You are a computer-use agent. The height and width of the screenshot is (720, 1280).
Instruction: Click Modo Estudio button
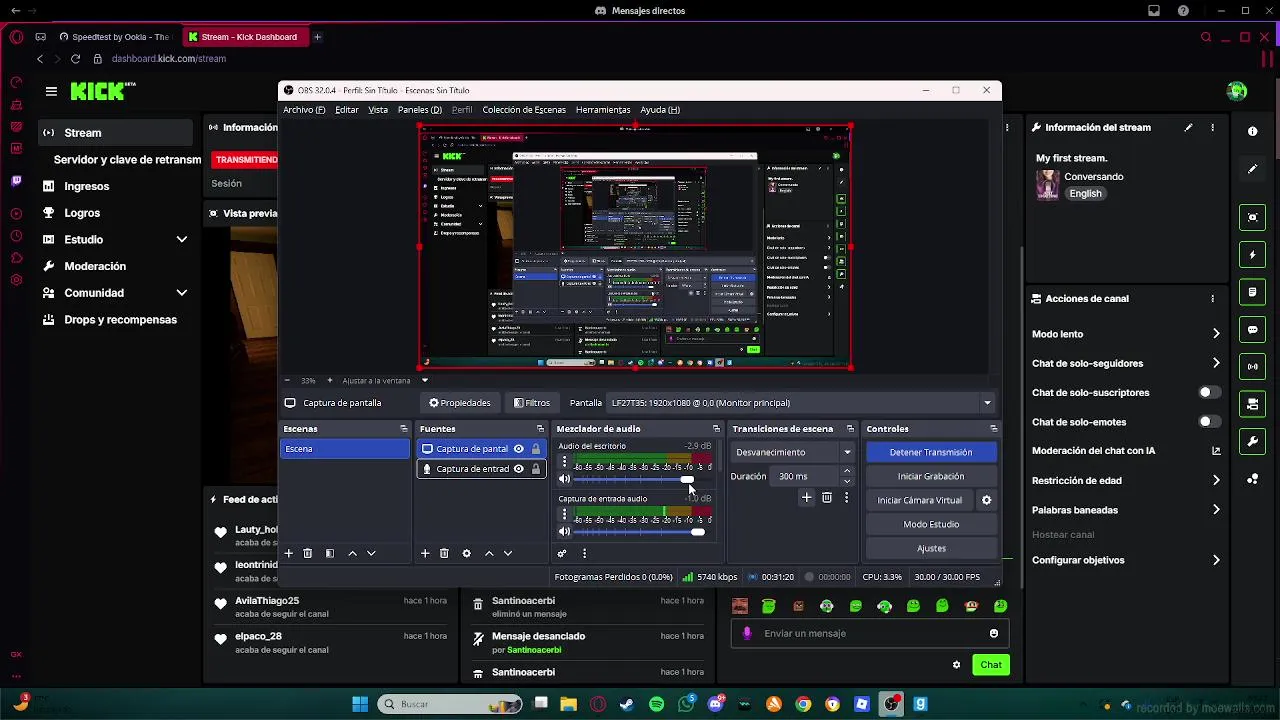[931, 525]
